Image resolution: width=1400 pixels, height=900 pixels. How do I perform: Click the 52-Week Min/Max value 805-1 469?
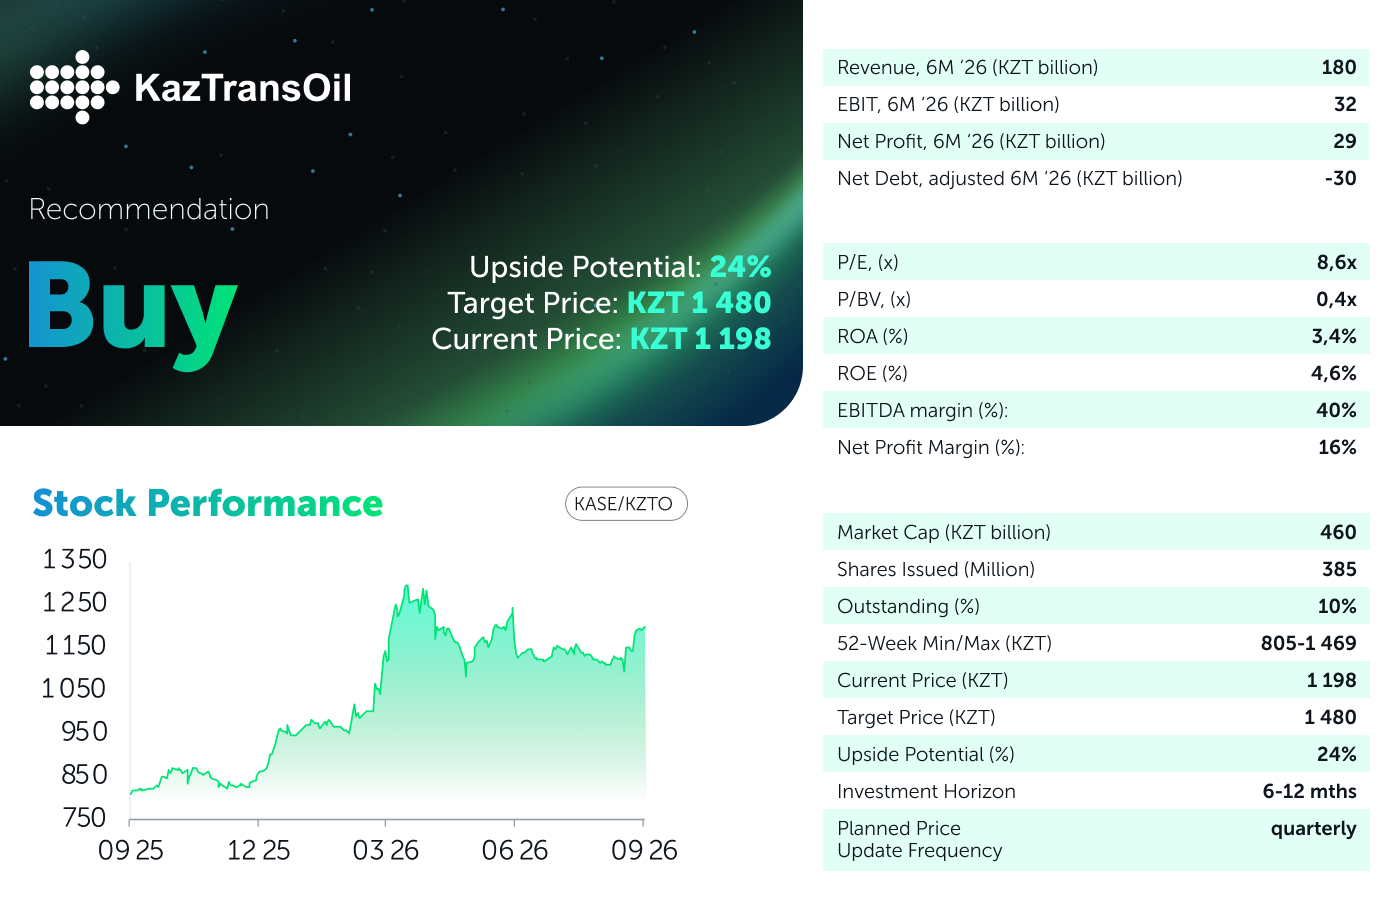pyautogui.click(x=1308, y=643)
